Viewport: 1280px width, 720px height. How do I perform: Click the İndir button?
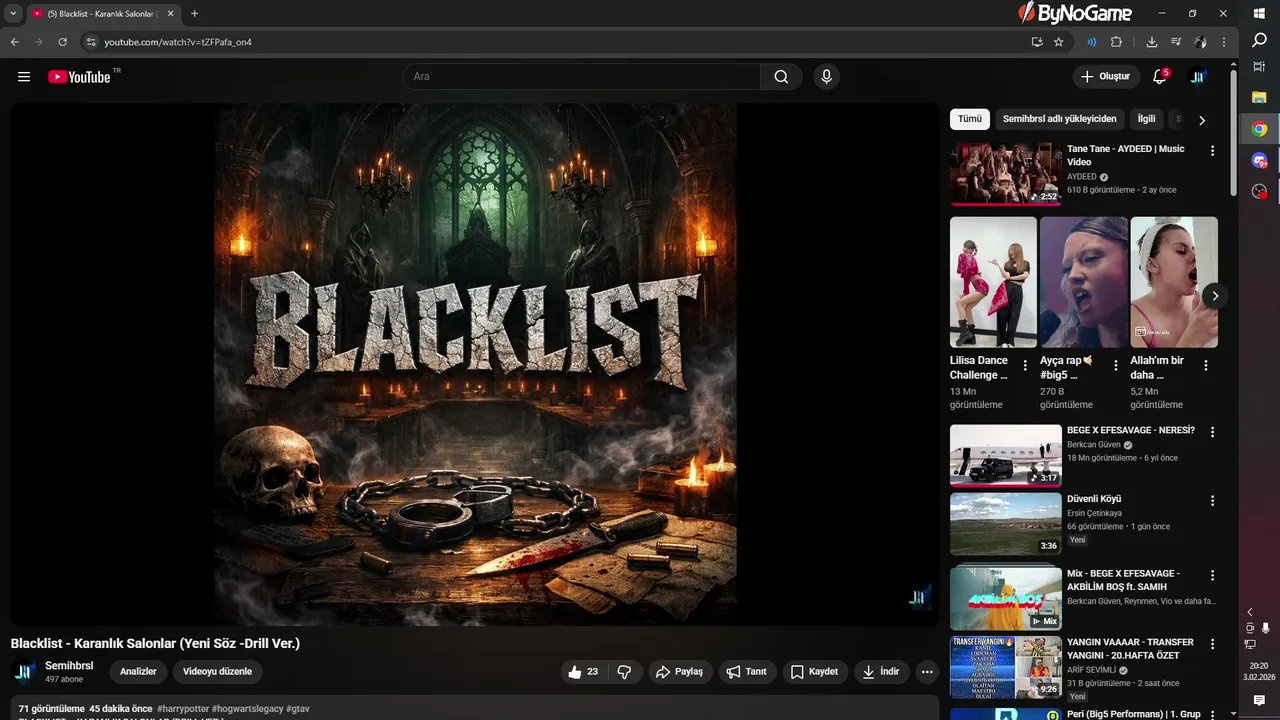click(x=881, y=672)
